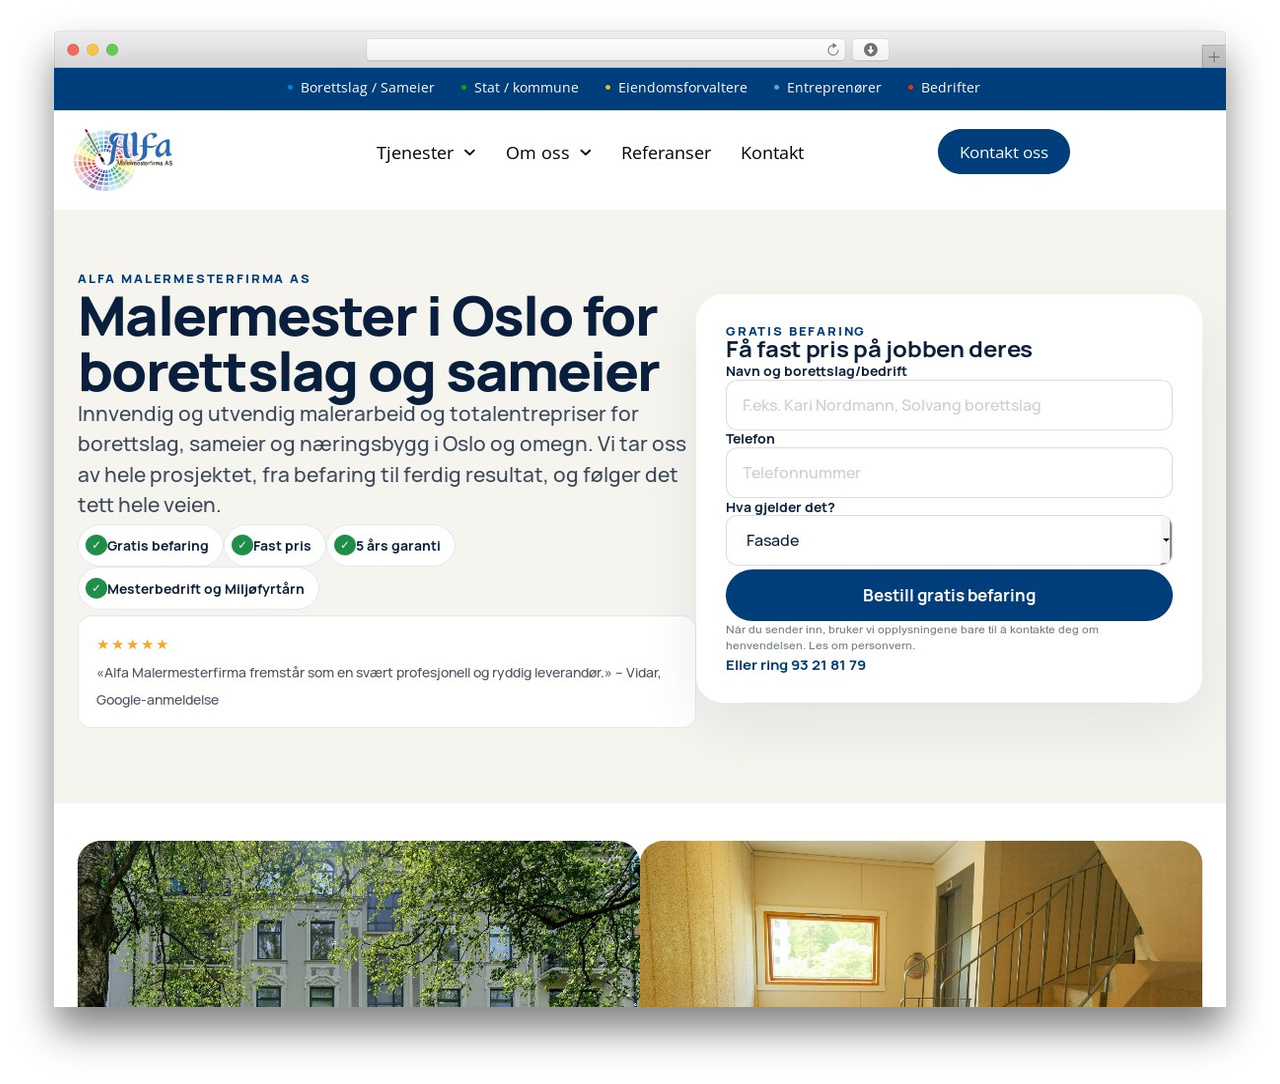
Task: Click Bedrifter in the top bar
Action: (x=950, y=88)
